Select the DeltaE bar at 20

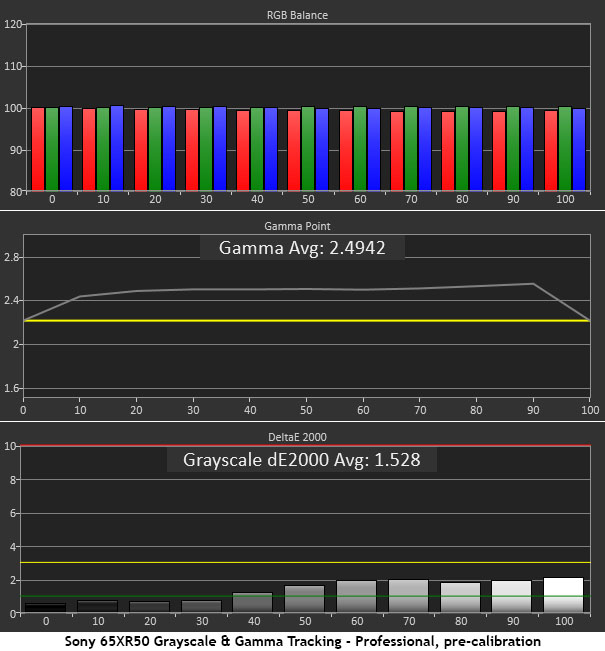(149, 607)
